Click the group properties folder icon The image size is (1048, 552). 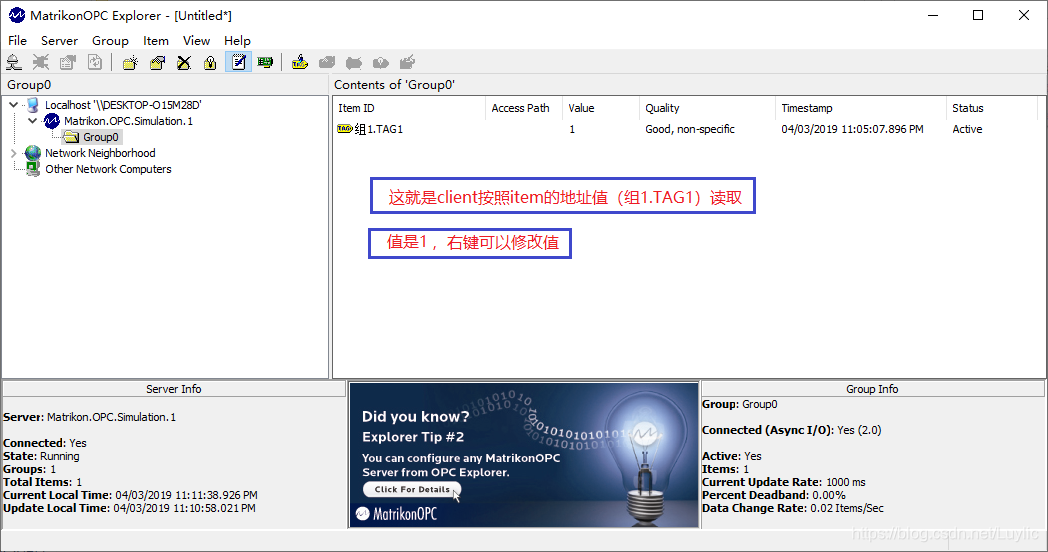(x=157, y=62)
